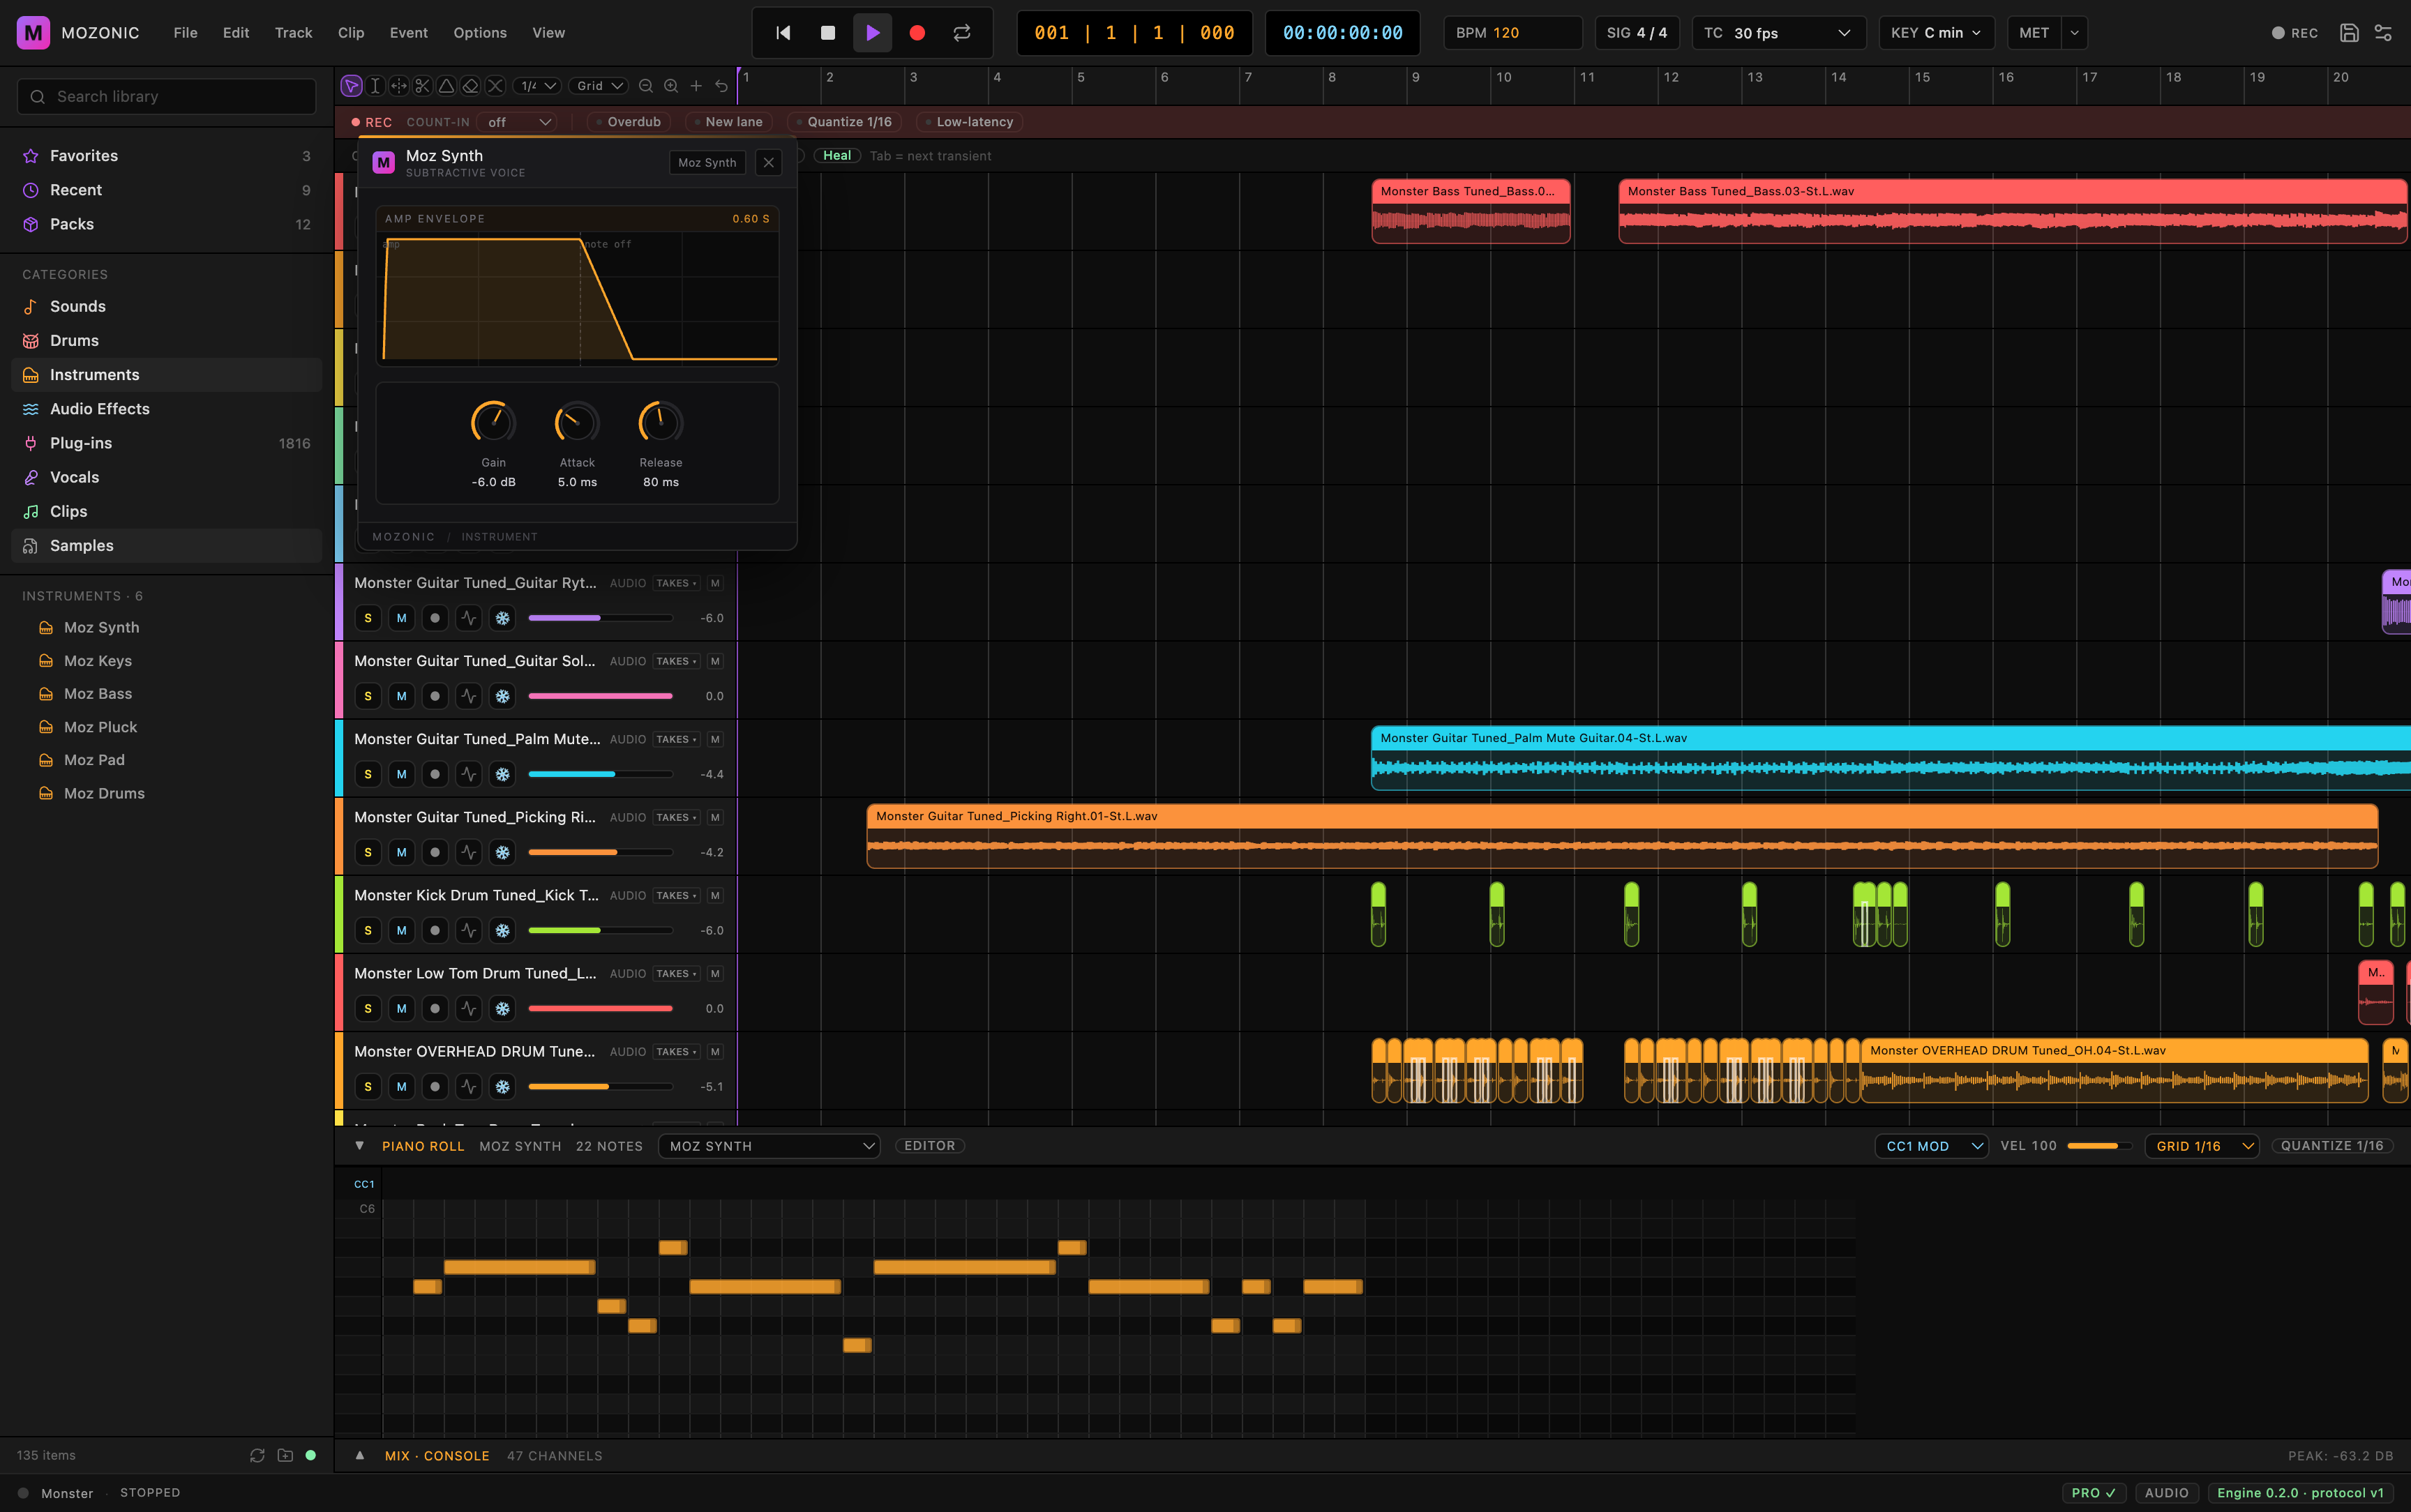
Task: Select the eraser tool in the toolbar
Action: pyautogui.click(x=471, y=86)
